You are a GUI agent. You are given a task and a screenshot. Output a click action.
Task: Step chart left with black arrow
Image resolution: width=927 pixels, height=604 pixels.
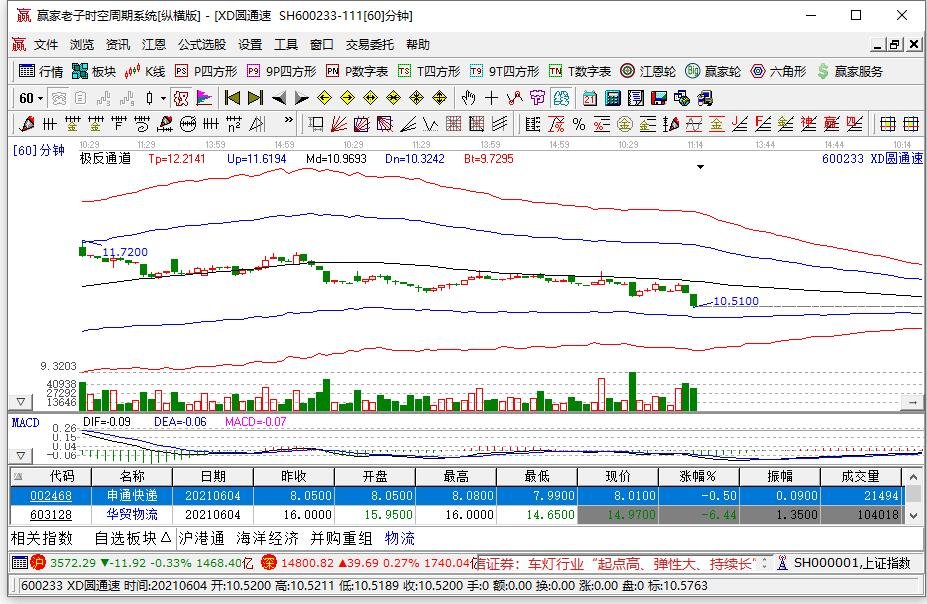(278, 98)
